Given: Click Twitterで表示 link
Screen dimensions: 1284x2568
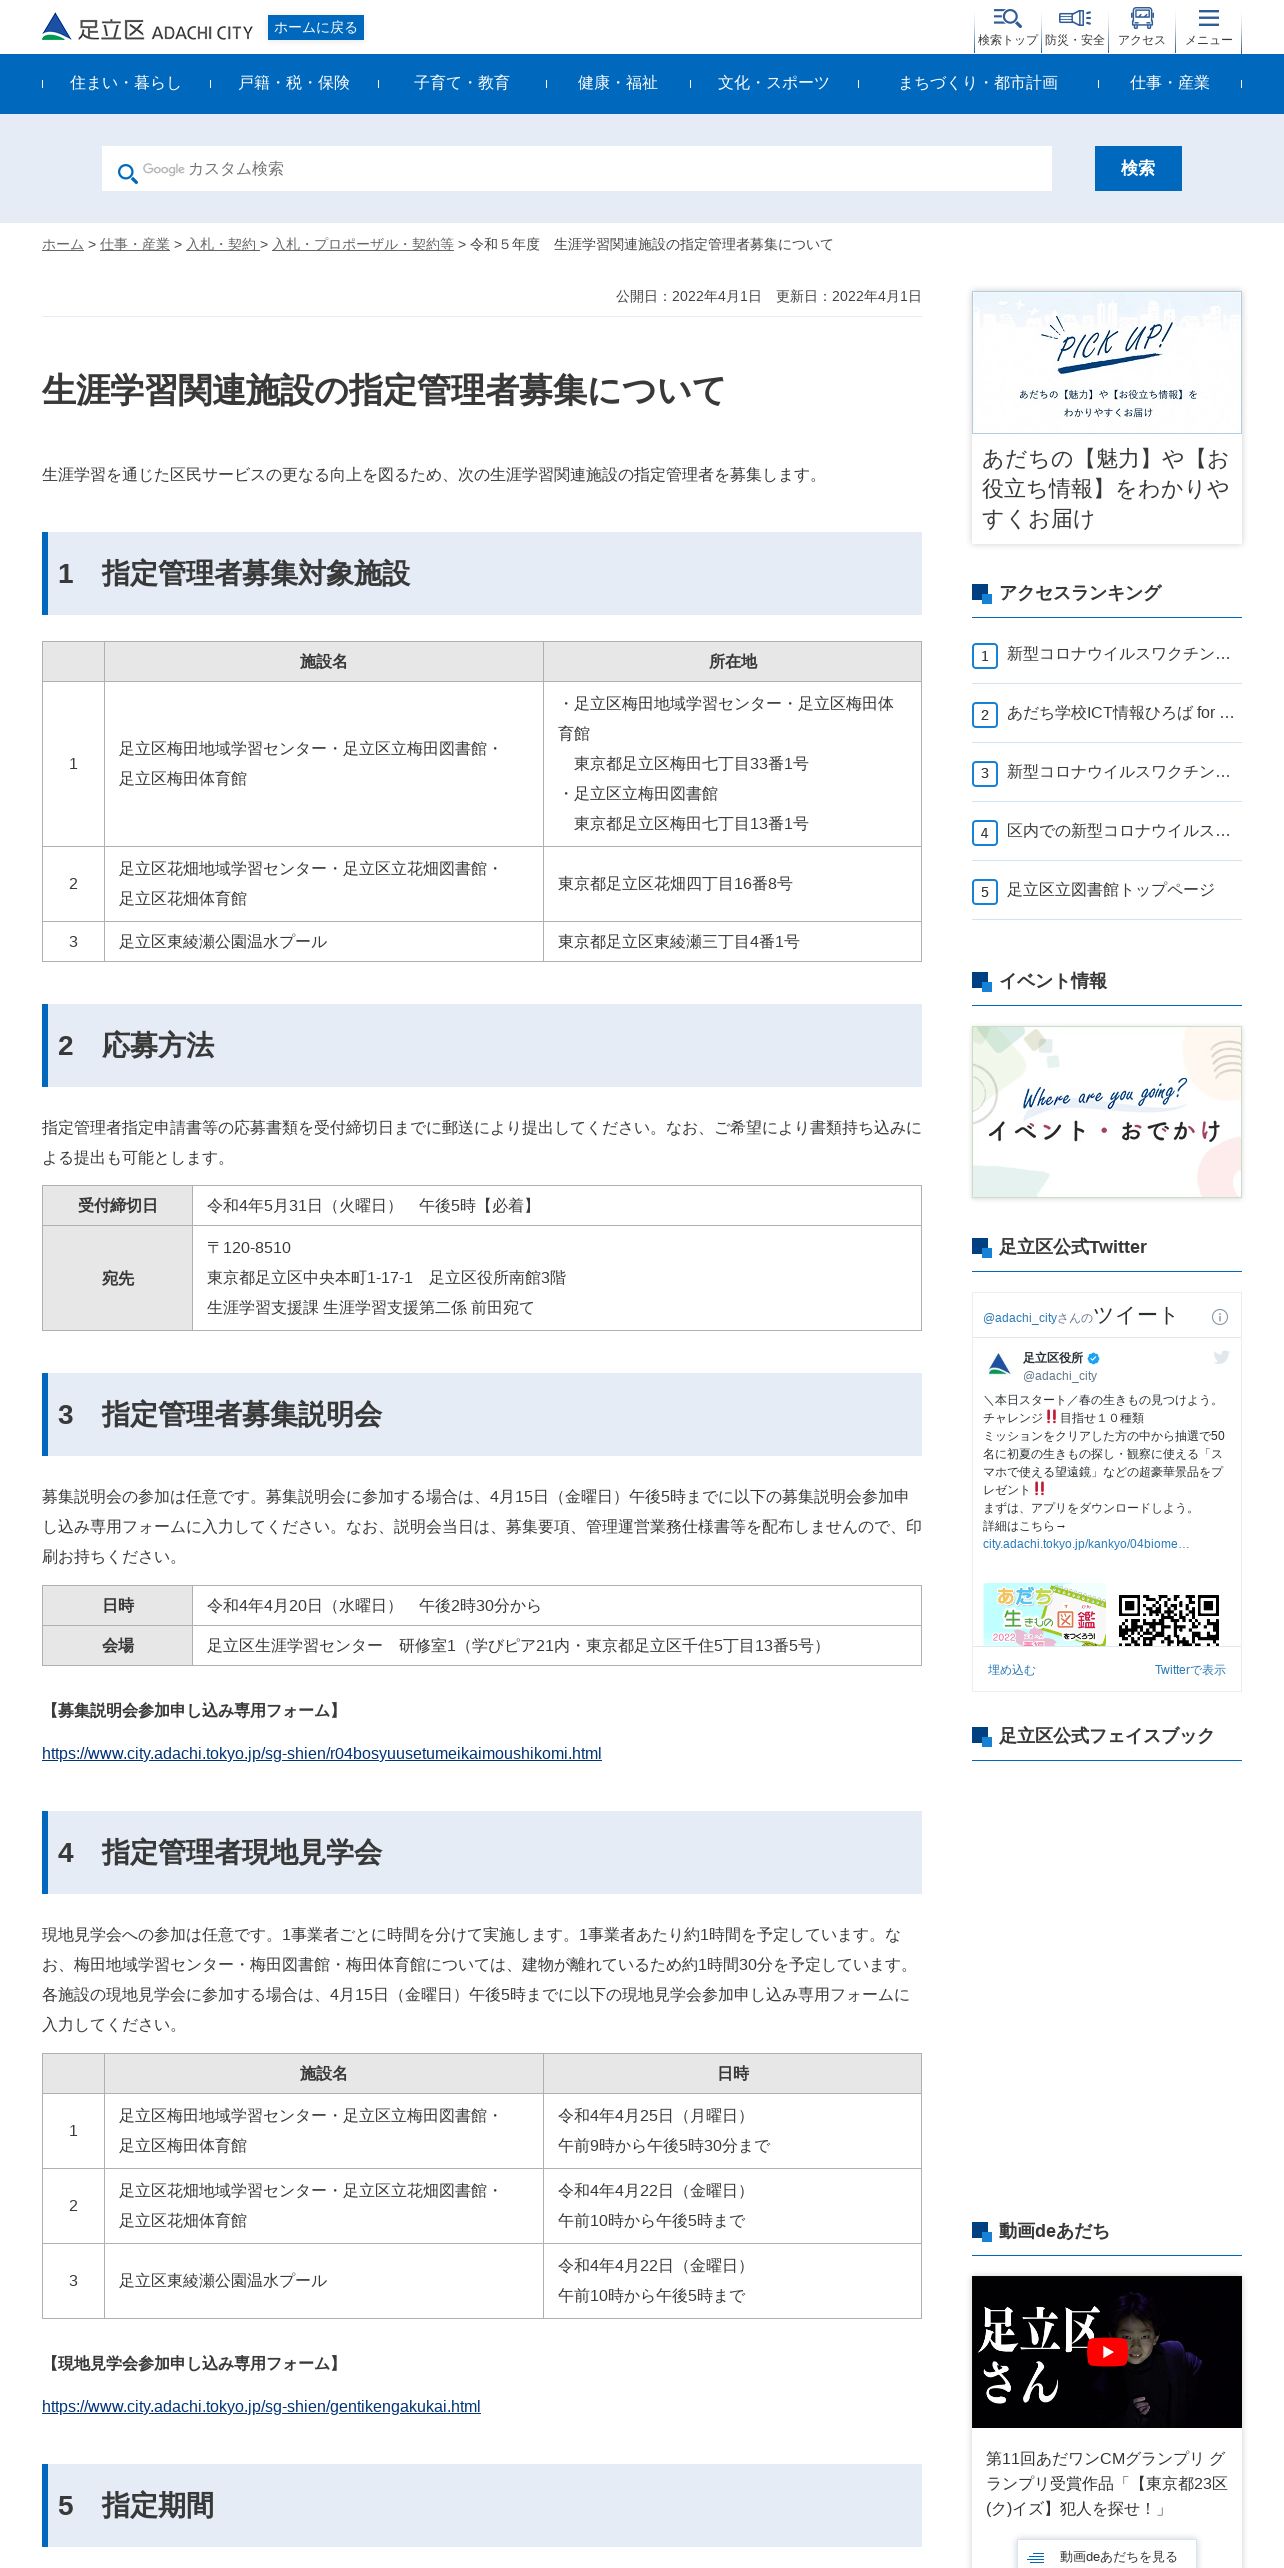Looking at the screenshot, I should pyautogui.click(x=1190, y=1670).
